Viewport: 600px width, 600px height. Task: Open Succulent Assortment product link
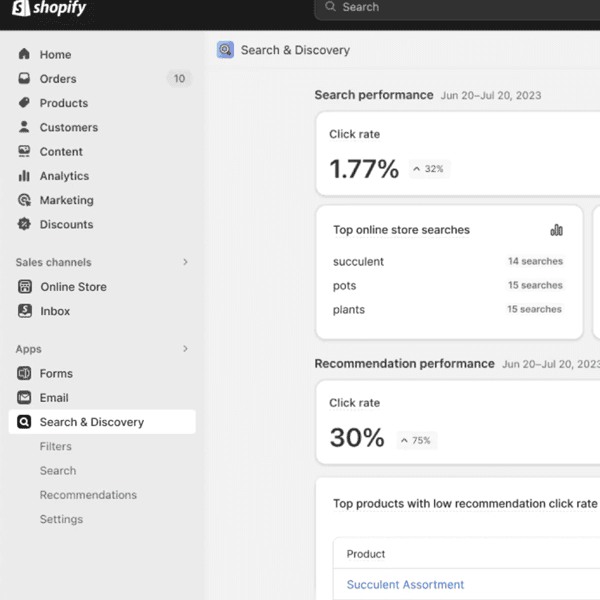405,584
